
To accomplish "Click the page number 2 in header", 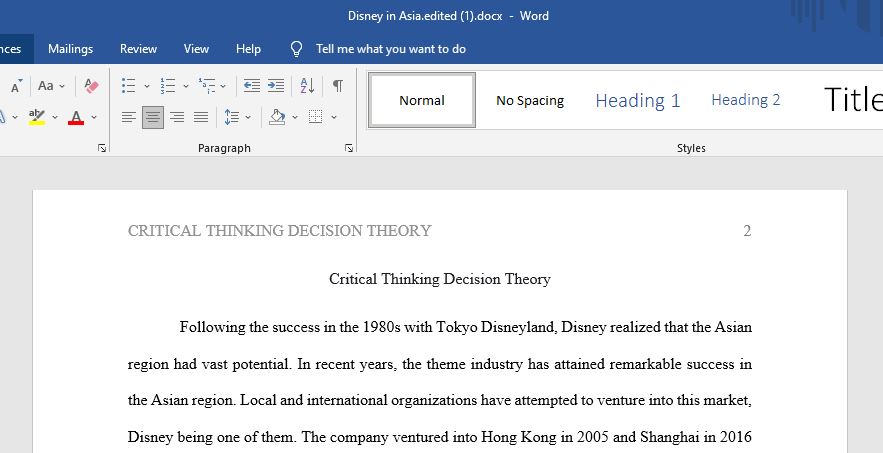I will [x=747, y=231].
